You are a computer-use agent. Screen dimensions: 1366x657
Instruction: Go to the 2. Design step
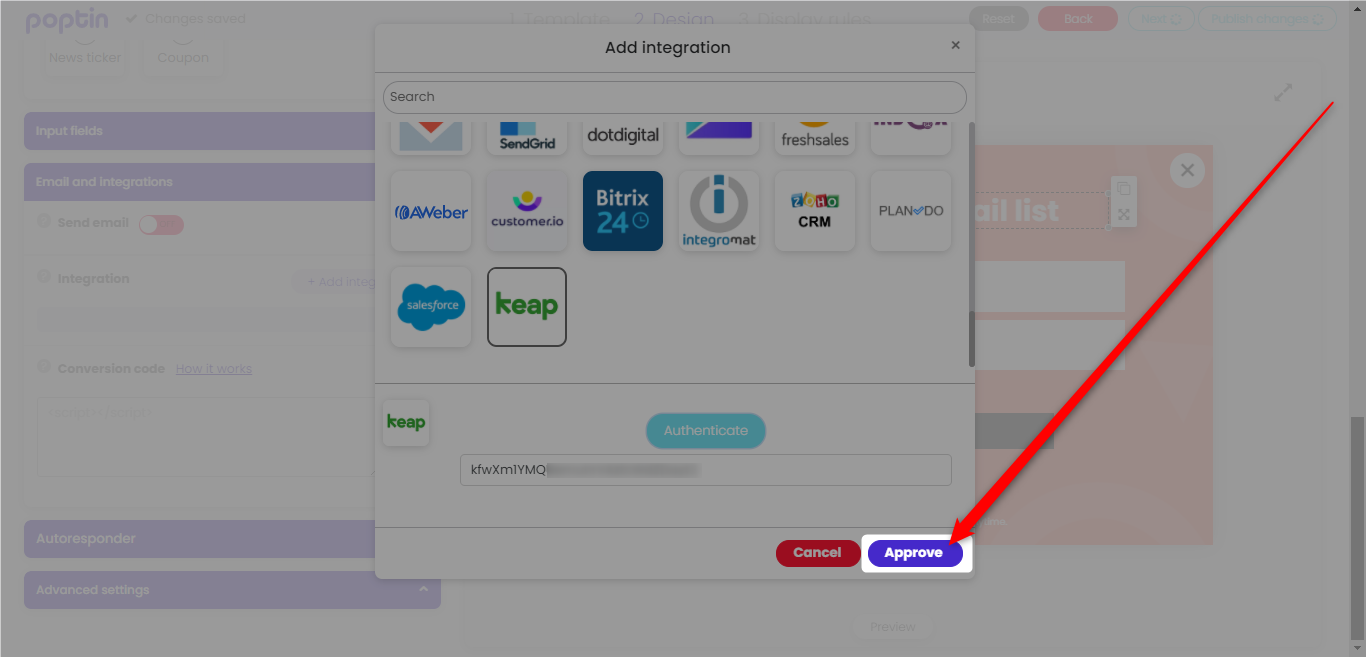[x=675, y=19]
